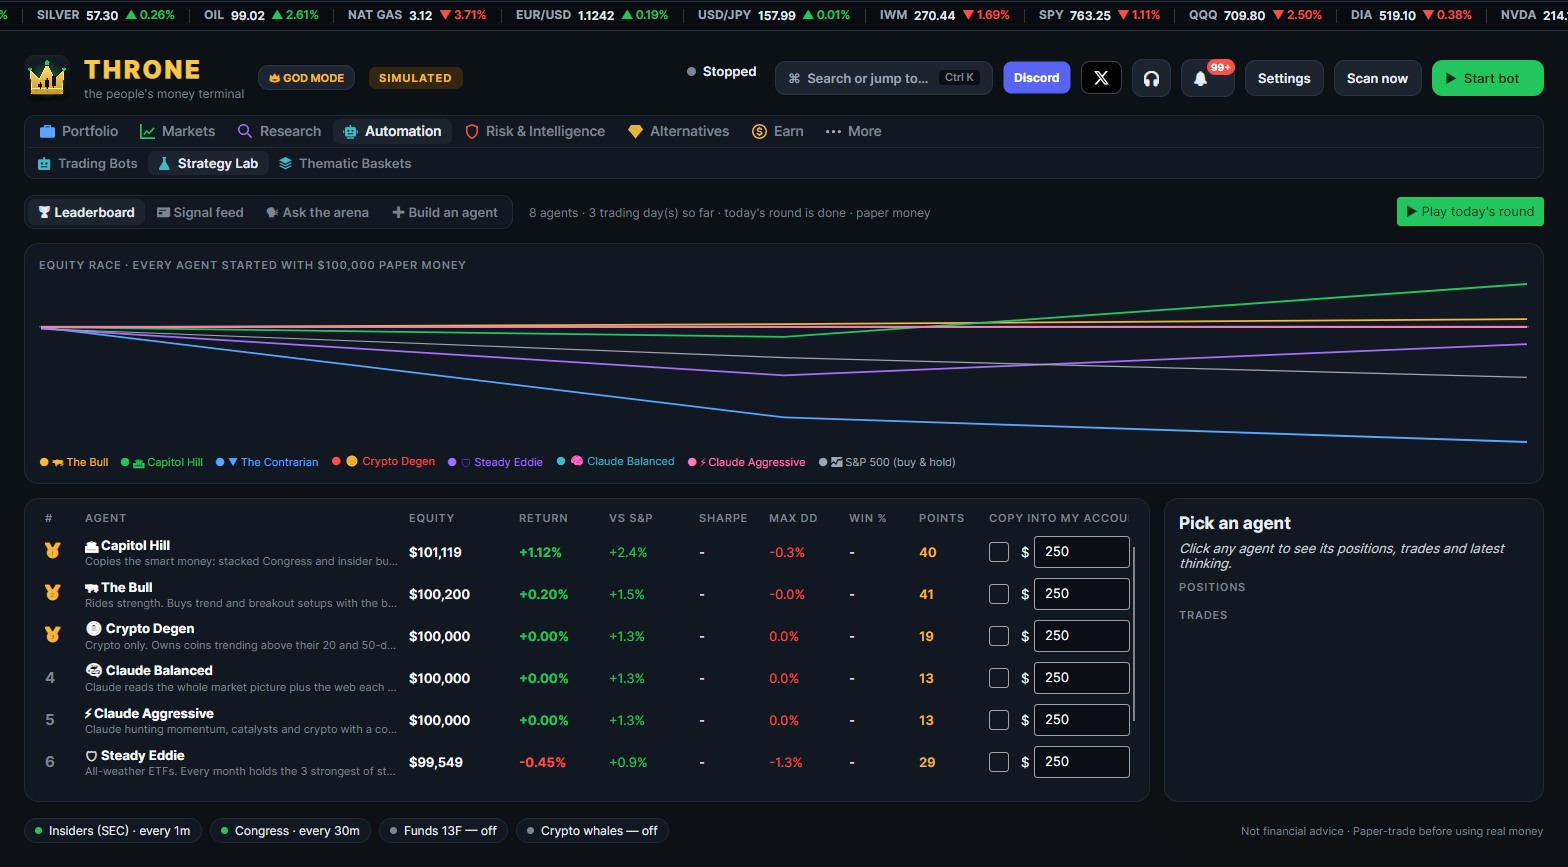Image resolution: width=1568 pixels, height=867 pixels.
Task: Show the Leaderboard view
Action: (x=86, y=212)
